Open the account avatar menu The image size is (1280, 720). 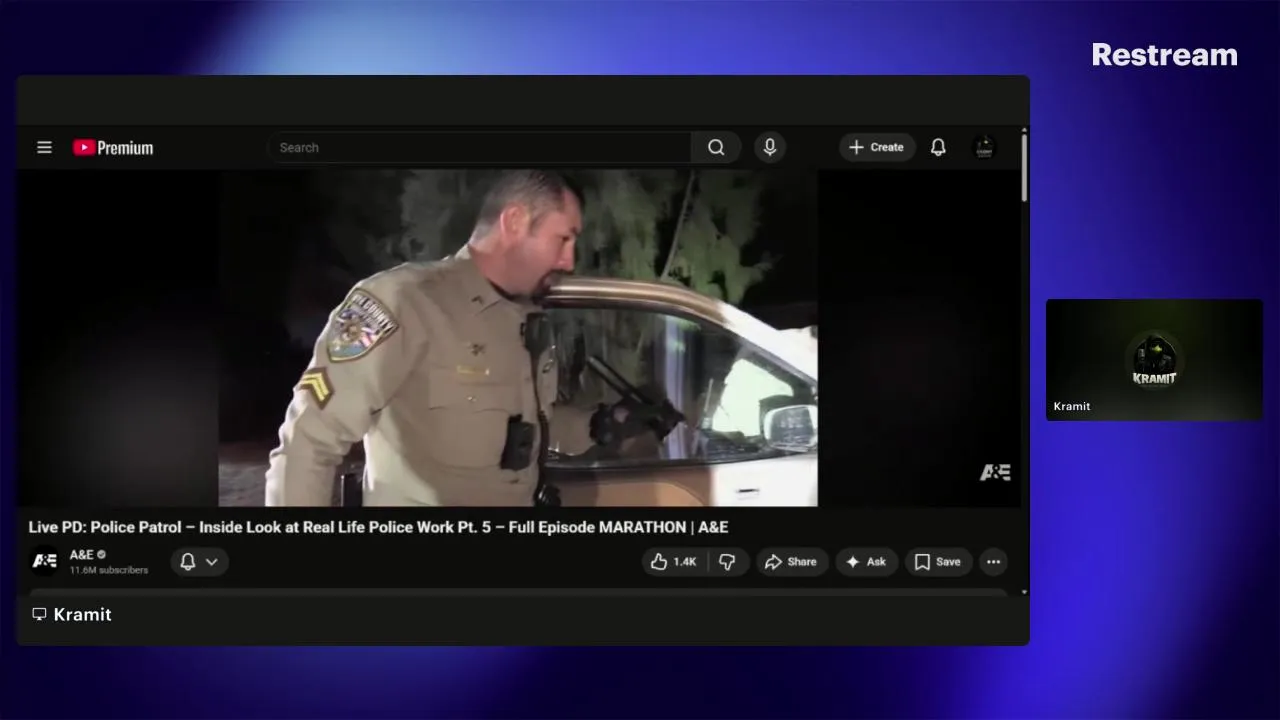click(x=984, y=147)
